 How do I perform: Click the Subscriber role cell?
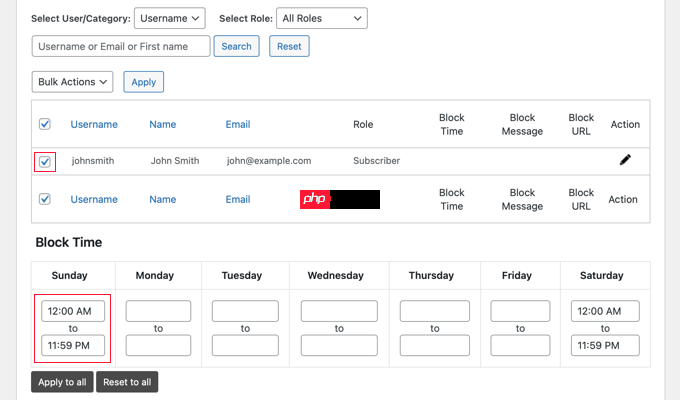(376, 161)
